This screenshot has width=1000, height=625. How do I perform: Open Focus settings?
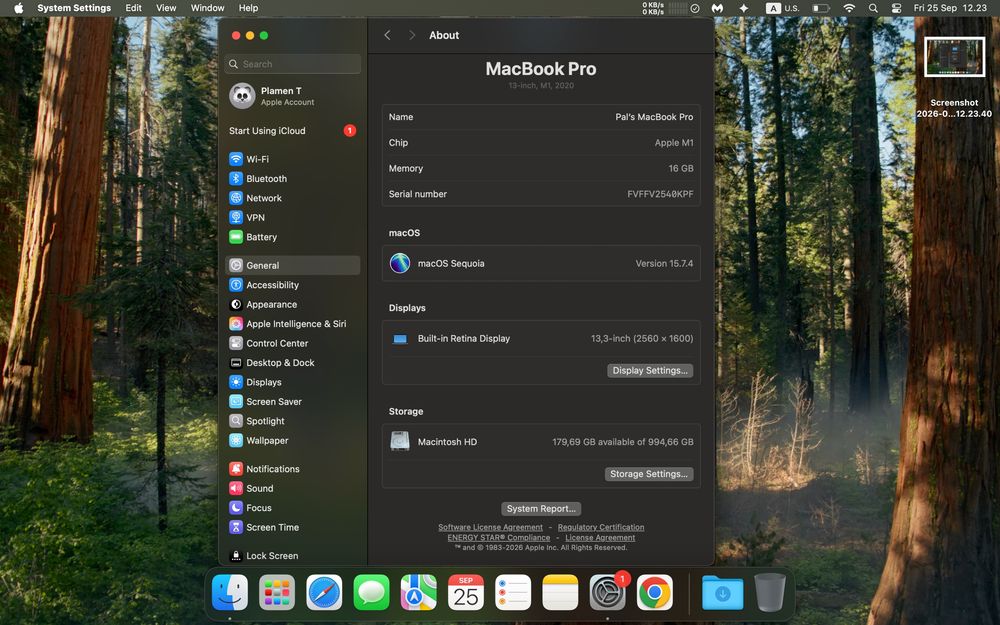293,508
